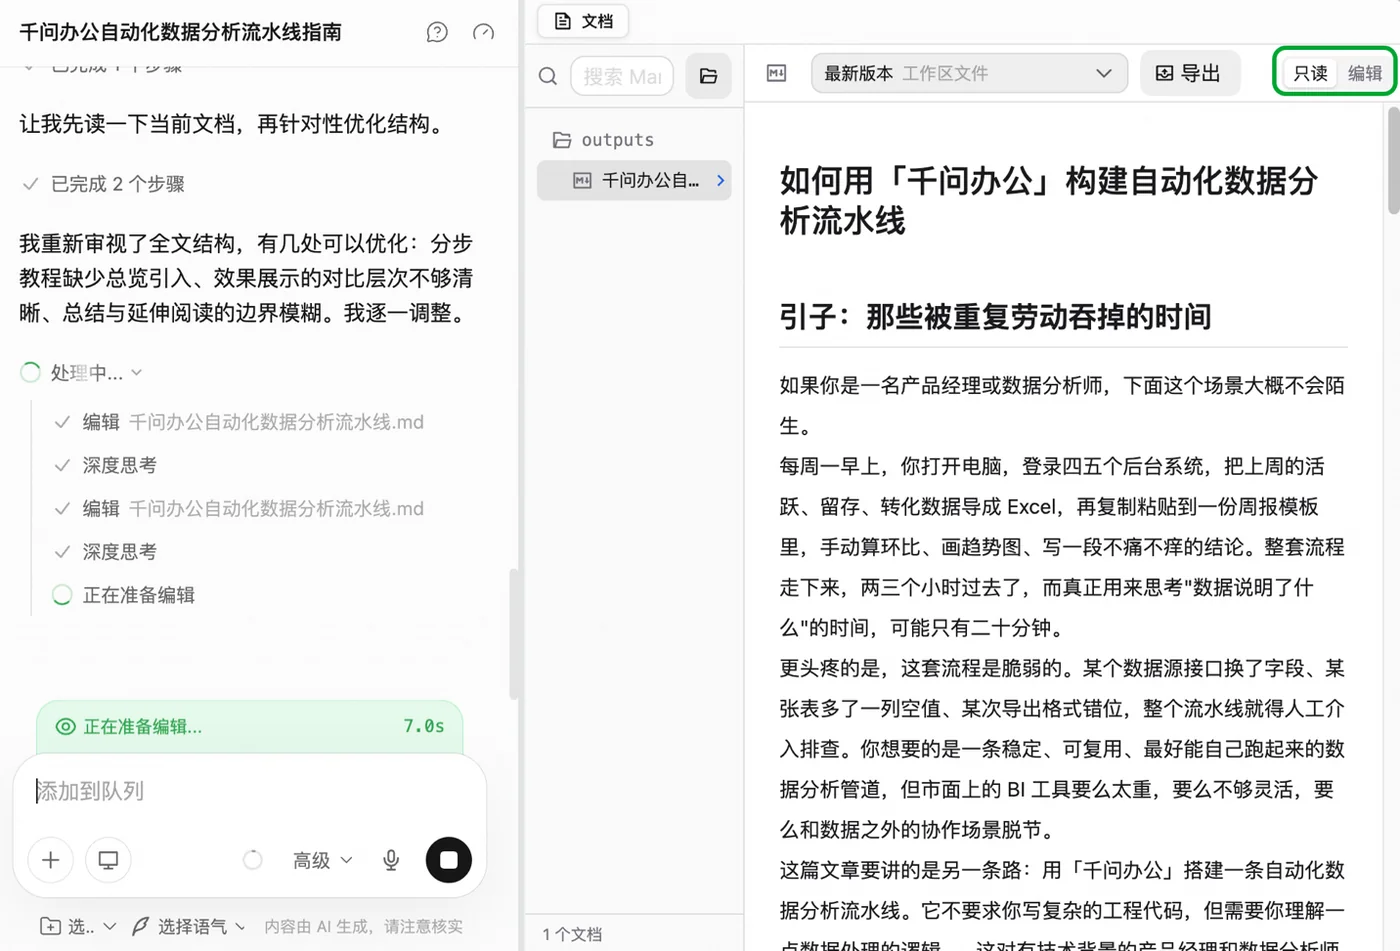Click the eye icon in the green status bar

point(65,727)
